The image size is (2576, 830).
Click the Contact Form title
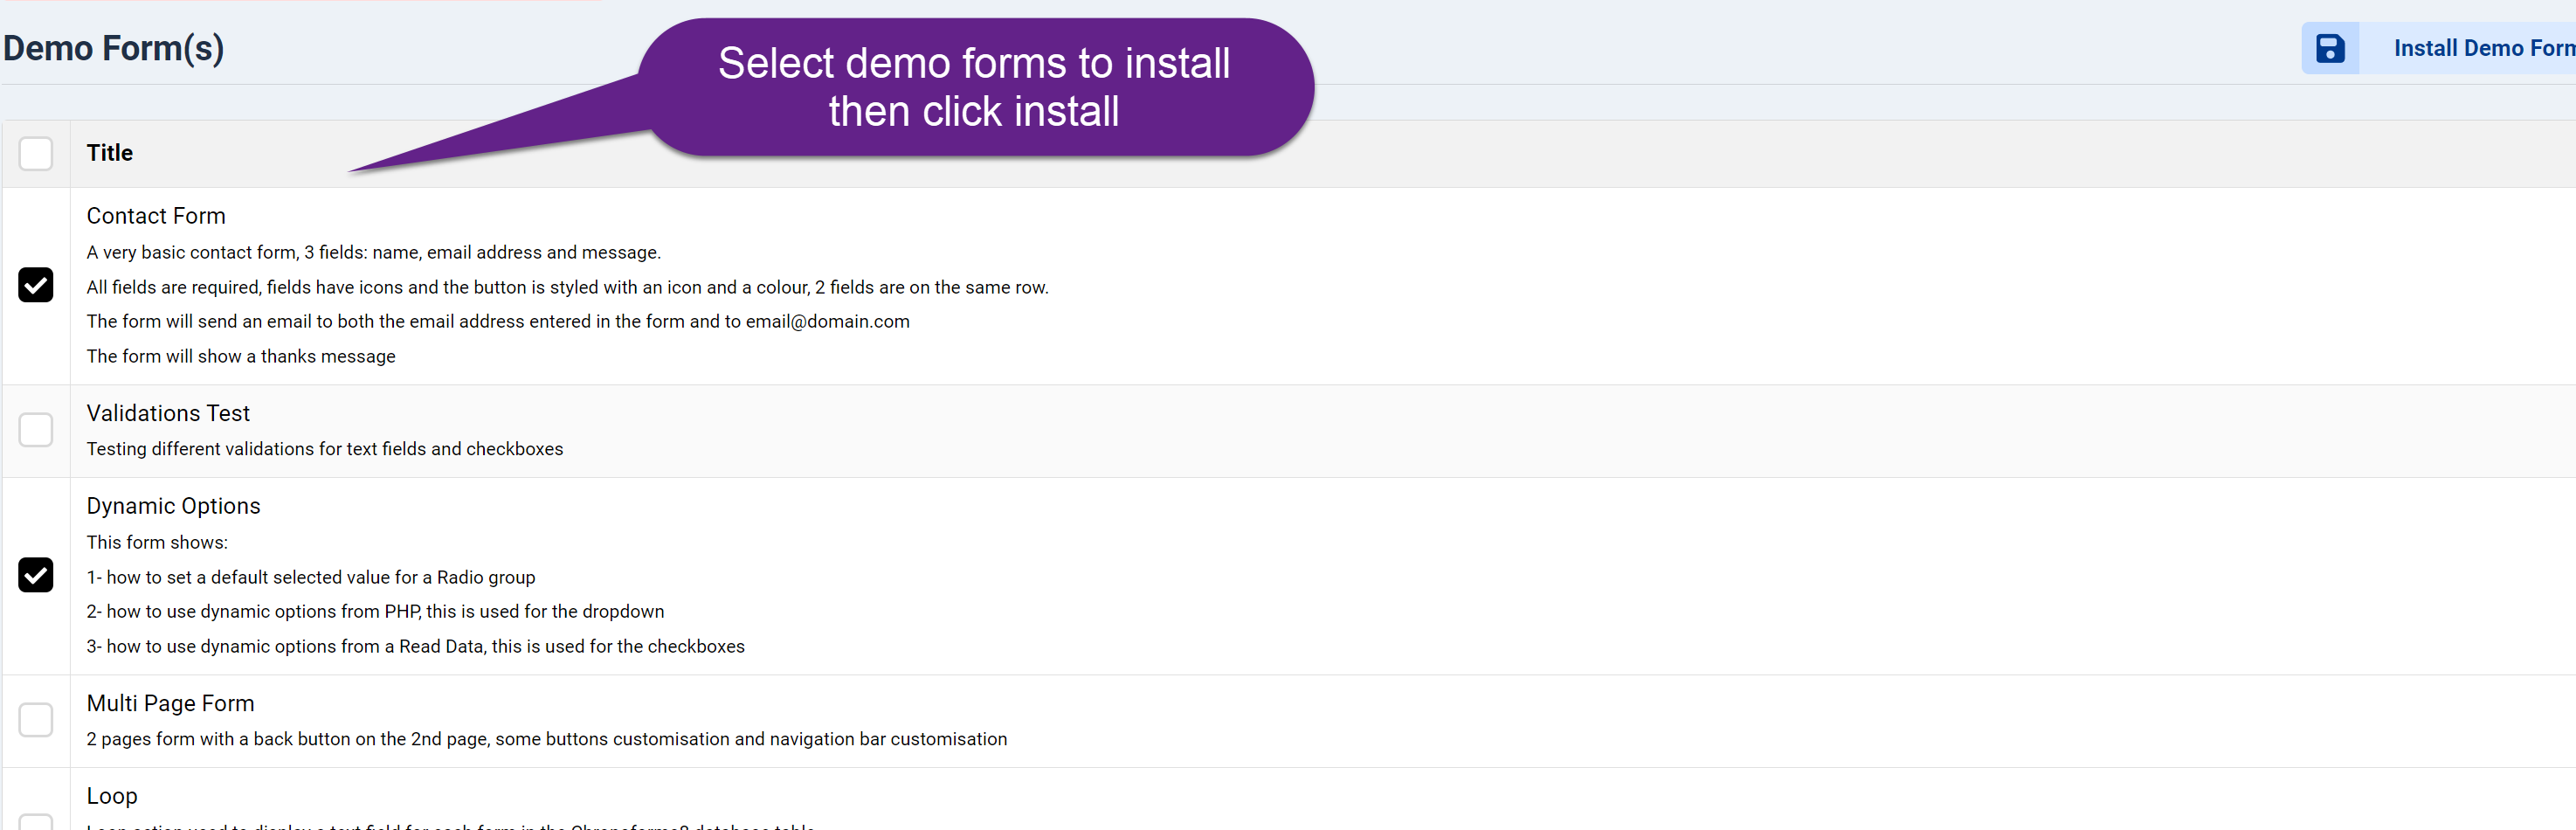point(156,216)
